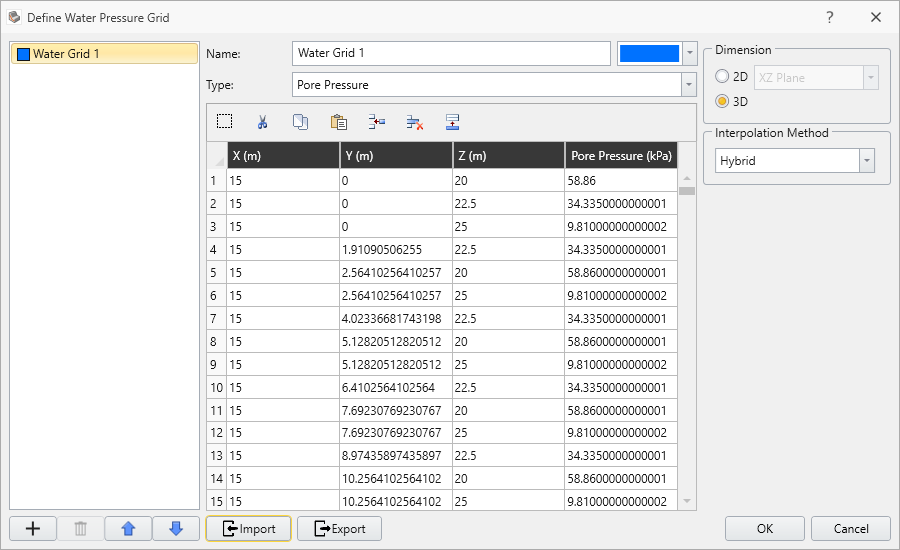Open the XZ Plane dropdown
Viewport: 900px width, 550px height.
point(871,78)
